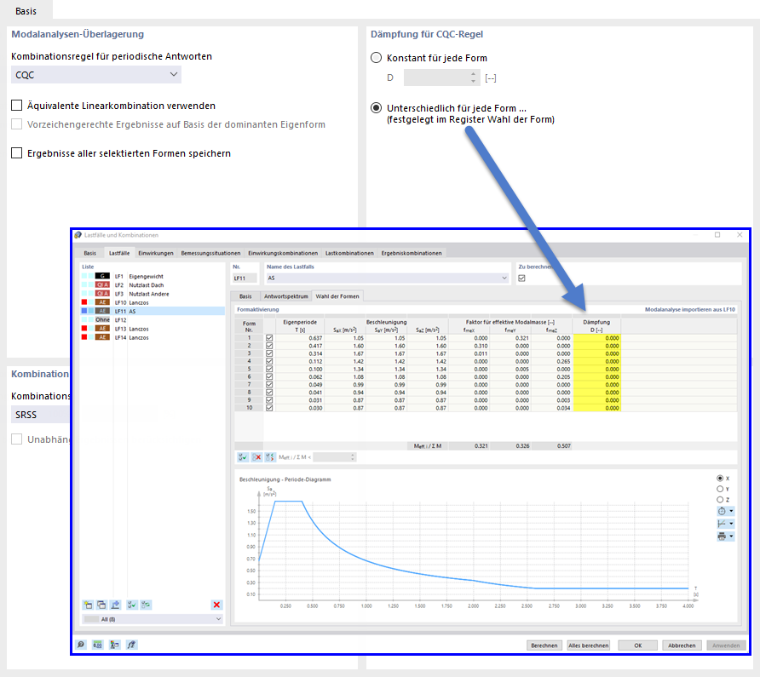Image resolution: width=760 pixels, height=677 pixels.
Task: Click the check all forms icon
Action: (x=243, y=457)
